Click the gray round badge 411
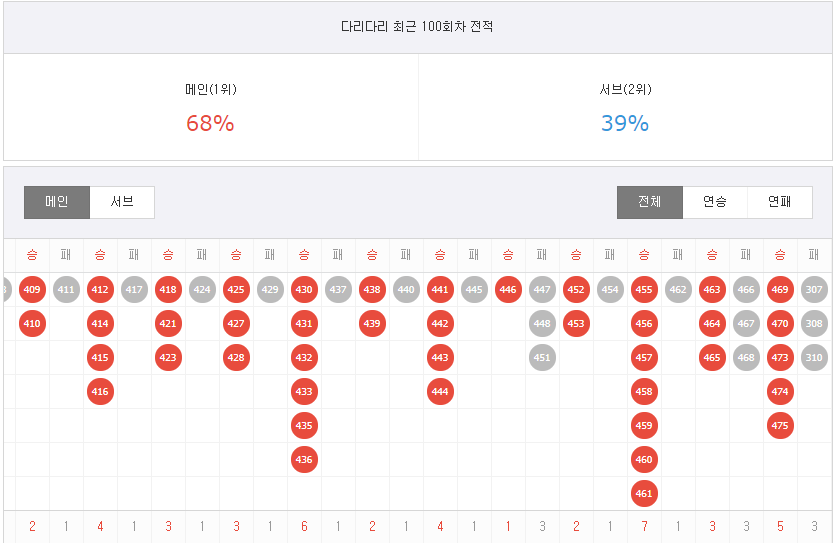This screenshot has height=543, width=833. pos(66,290)
